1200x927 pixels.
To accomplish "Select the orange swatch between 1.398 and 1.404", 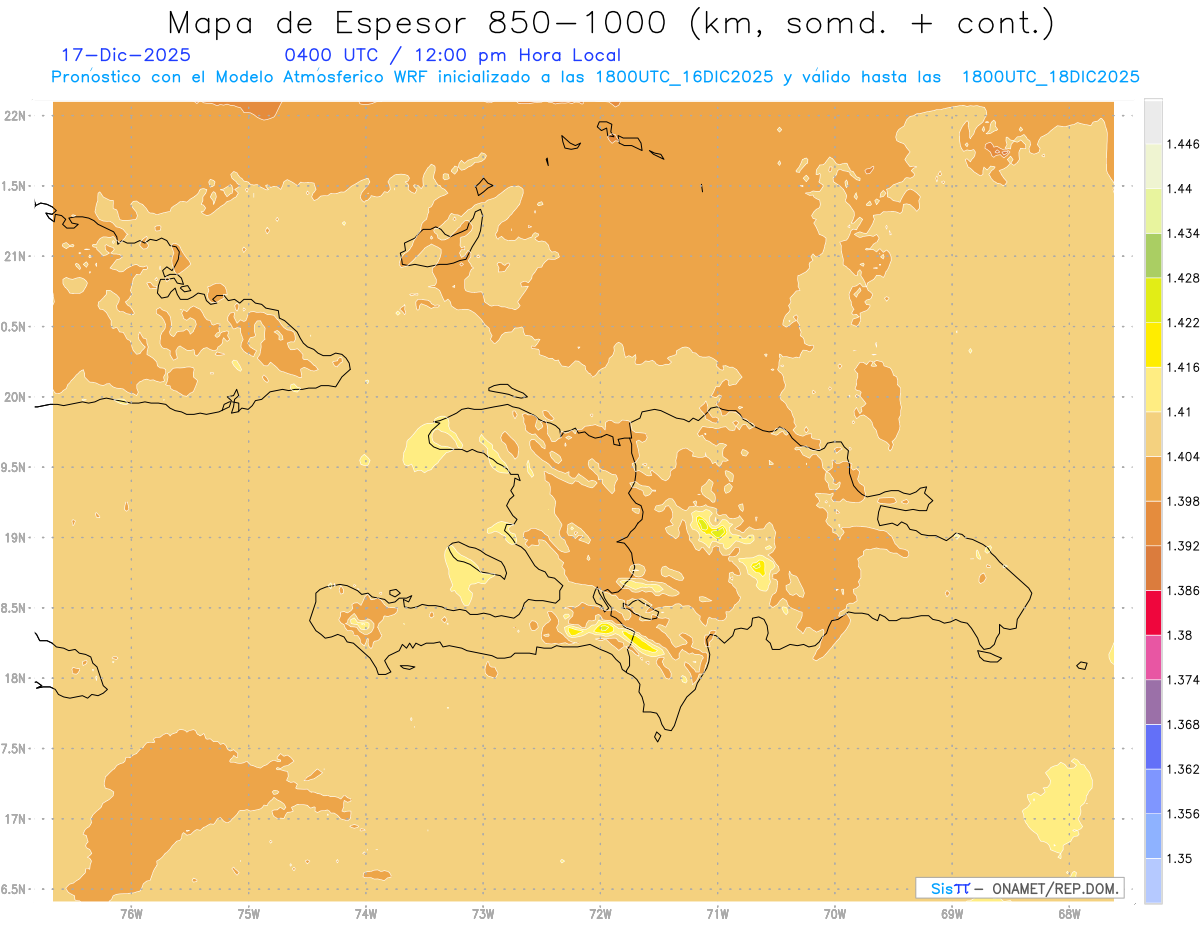I will click(1153, 478).
